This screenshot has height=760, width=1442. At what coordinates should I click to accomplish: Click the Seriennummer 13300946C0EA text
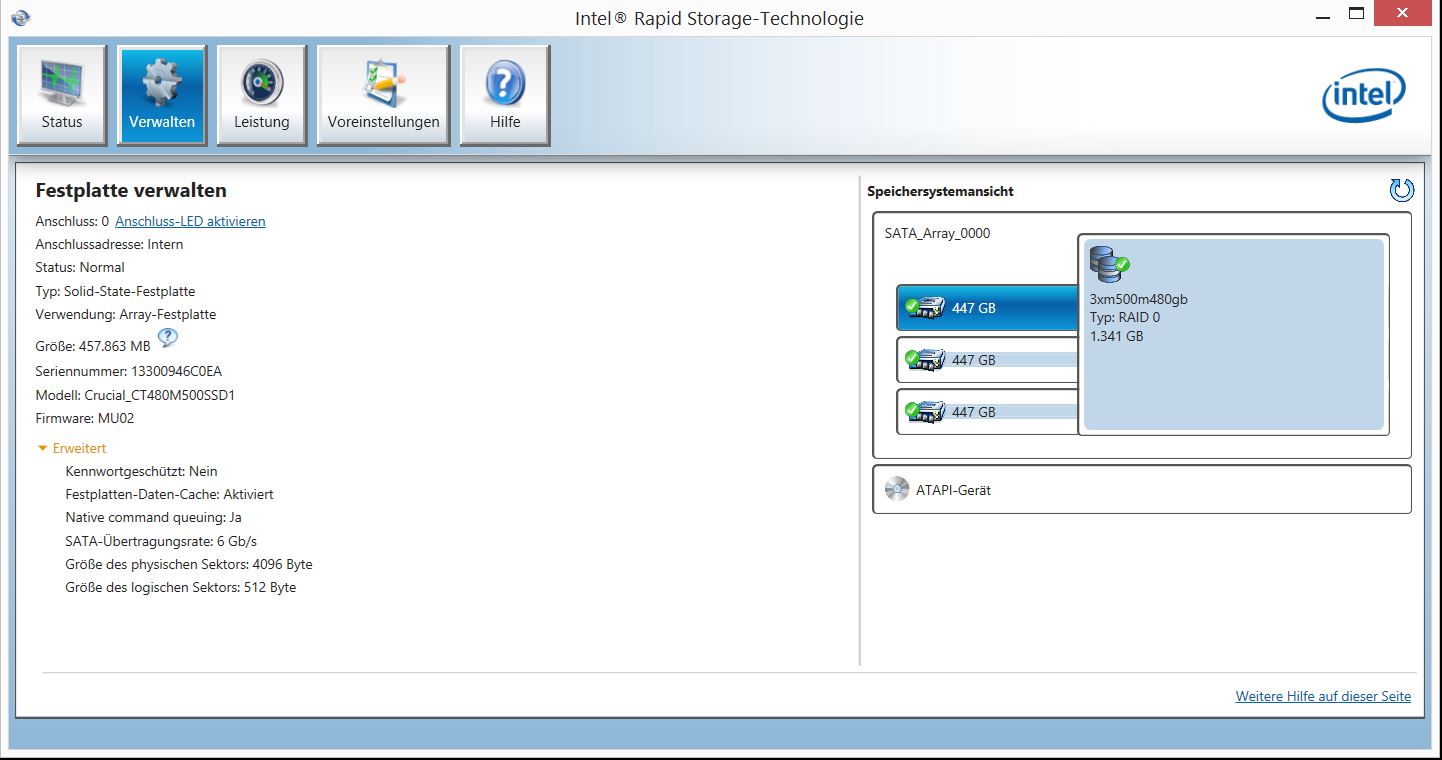(129, 371)
